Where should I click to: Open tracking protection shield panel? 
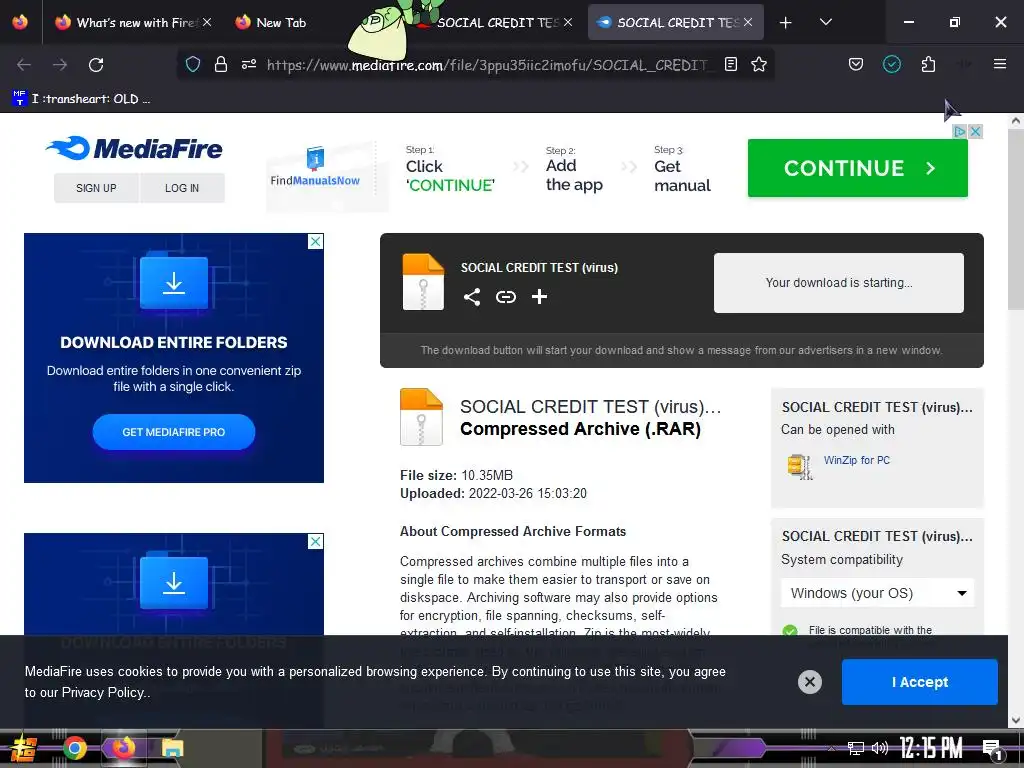(193, 64)
